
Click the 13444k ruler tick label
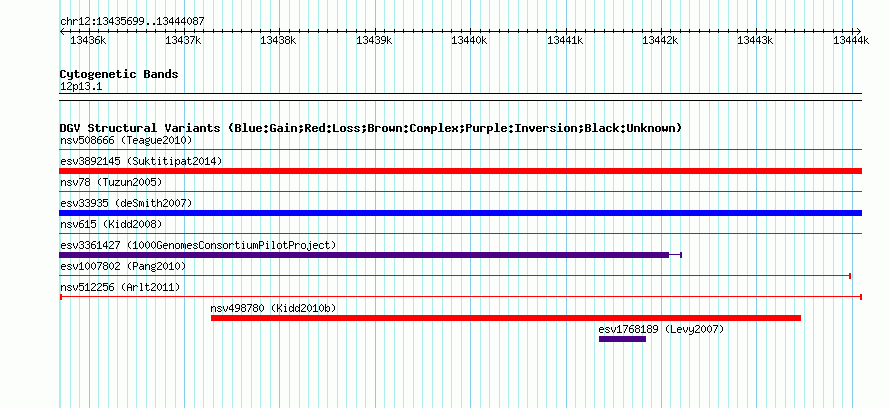pyautogui.click(x=850, y=40)
